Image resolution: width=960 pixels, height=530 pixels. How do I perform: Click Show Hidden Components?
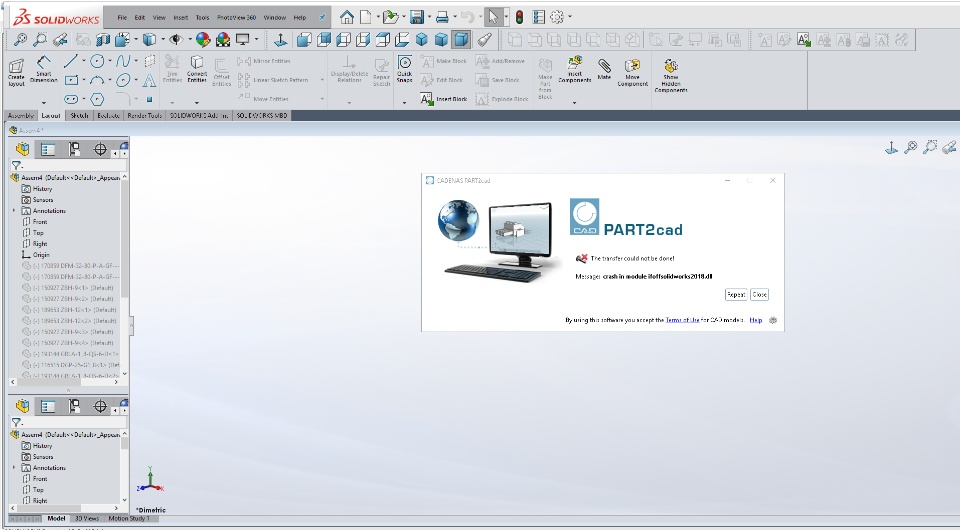671,75
